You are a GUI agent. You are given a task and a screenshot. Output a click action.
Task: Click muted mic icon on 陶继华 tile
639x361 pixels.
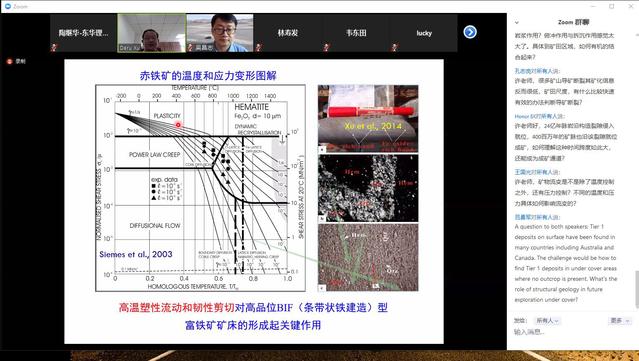(x=53, y=48)
